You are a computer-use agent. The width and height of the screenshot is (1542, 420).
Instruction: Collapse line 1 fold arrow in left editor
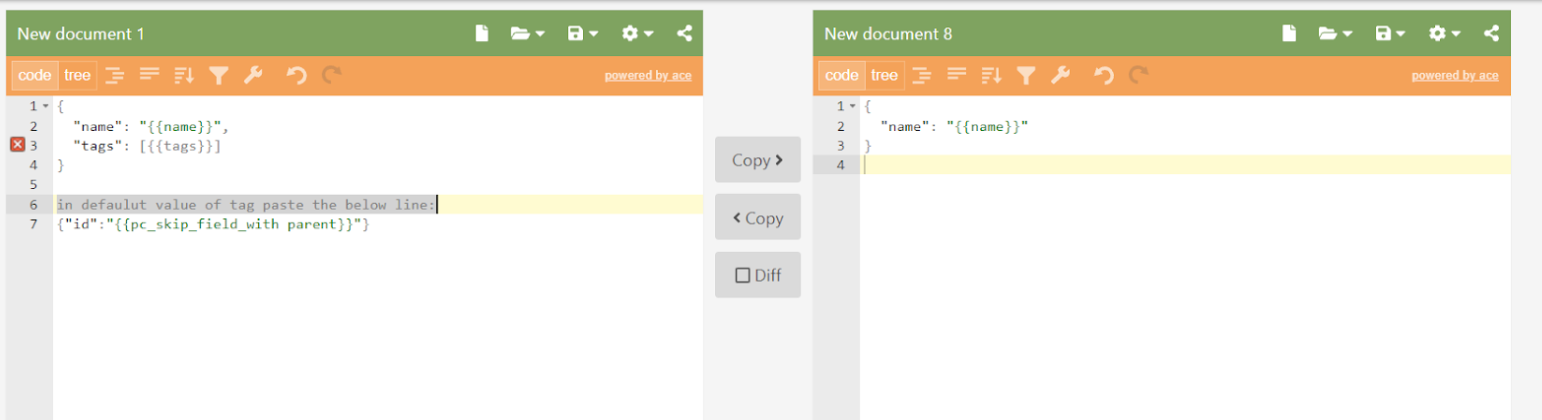(45, 106)
